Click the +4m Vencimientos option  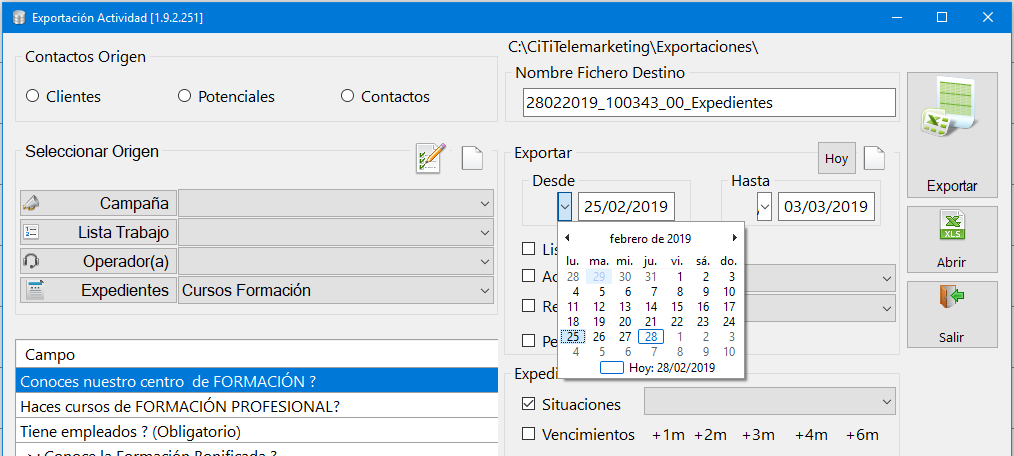(812, 435)
